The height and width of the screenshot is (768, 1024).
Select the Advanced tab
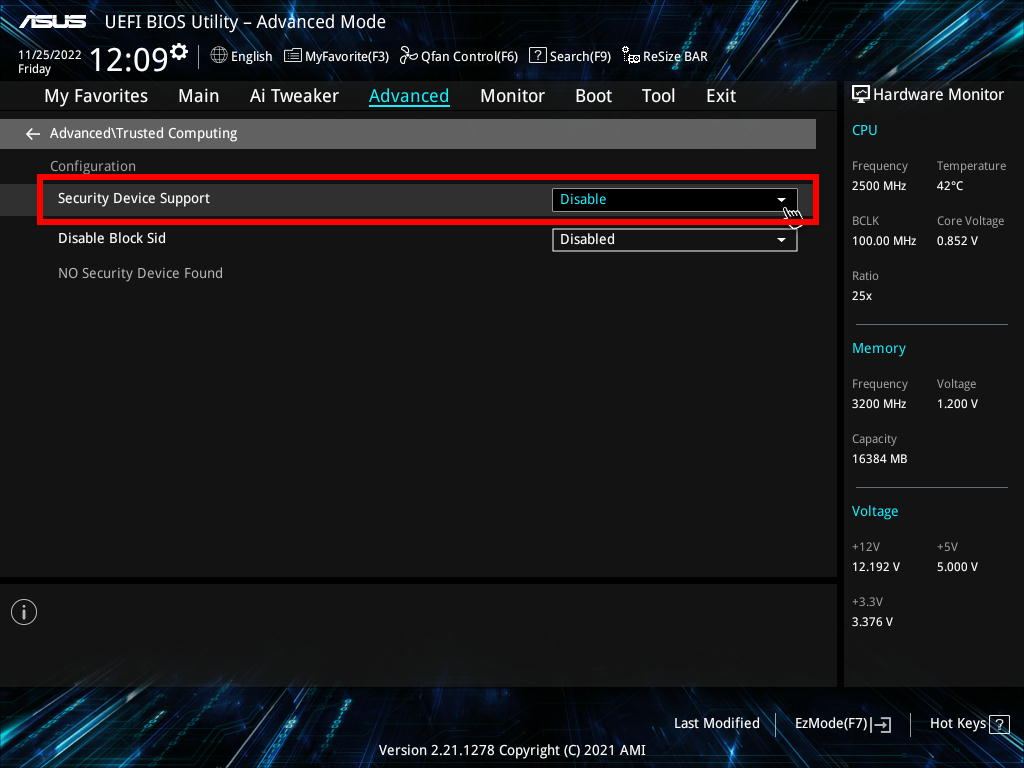pos(409,96)
